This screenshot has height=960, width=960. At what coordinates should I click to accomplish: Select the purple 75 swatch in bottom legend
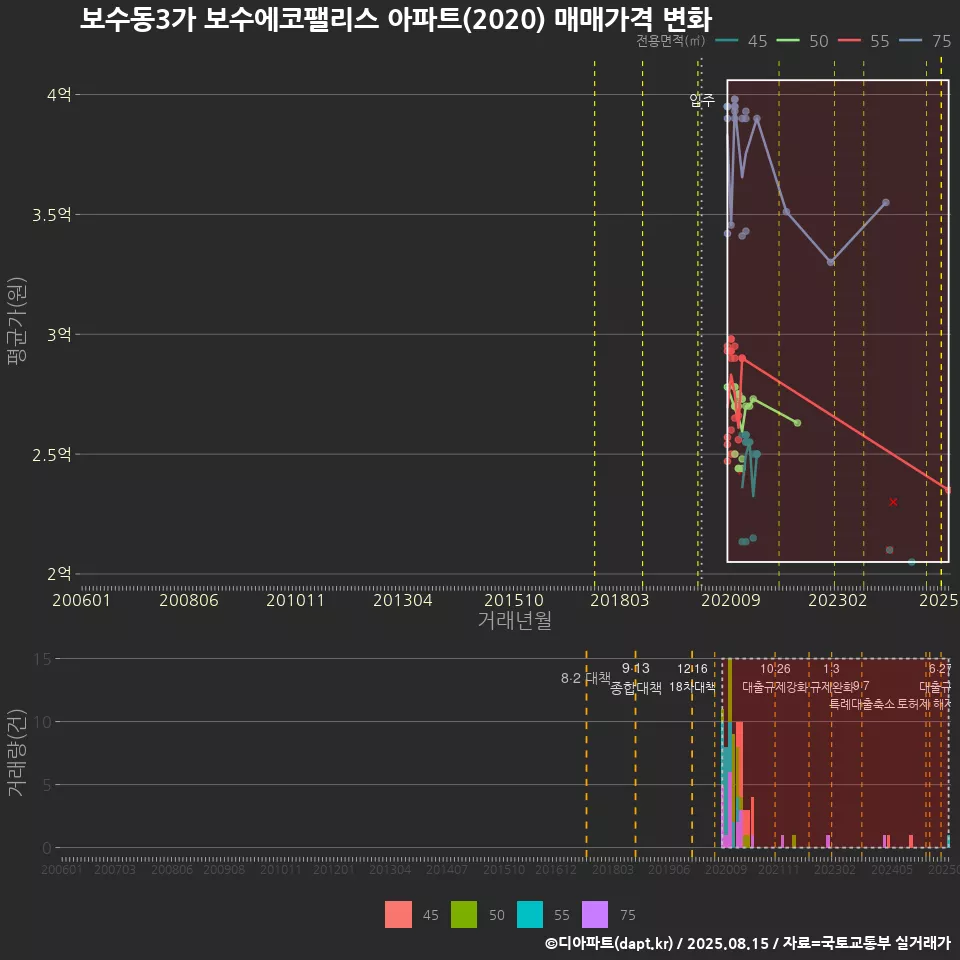point(595,914)
